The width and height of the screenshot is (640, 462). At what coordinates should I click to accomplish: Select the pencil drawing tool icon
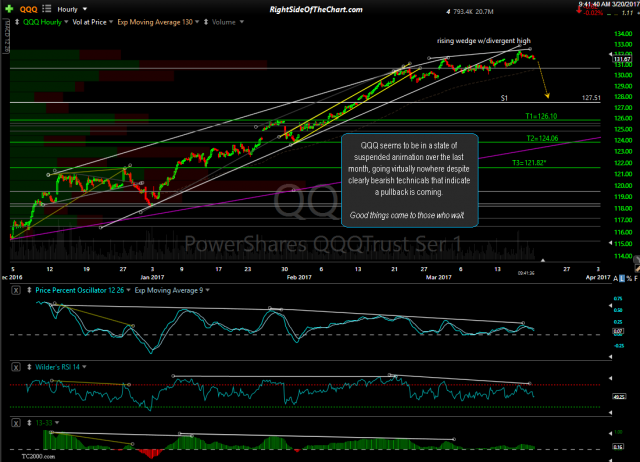(x=637, y=268)
